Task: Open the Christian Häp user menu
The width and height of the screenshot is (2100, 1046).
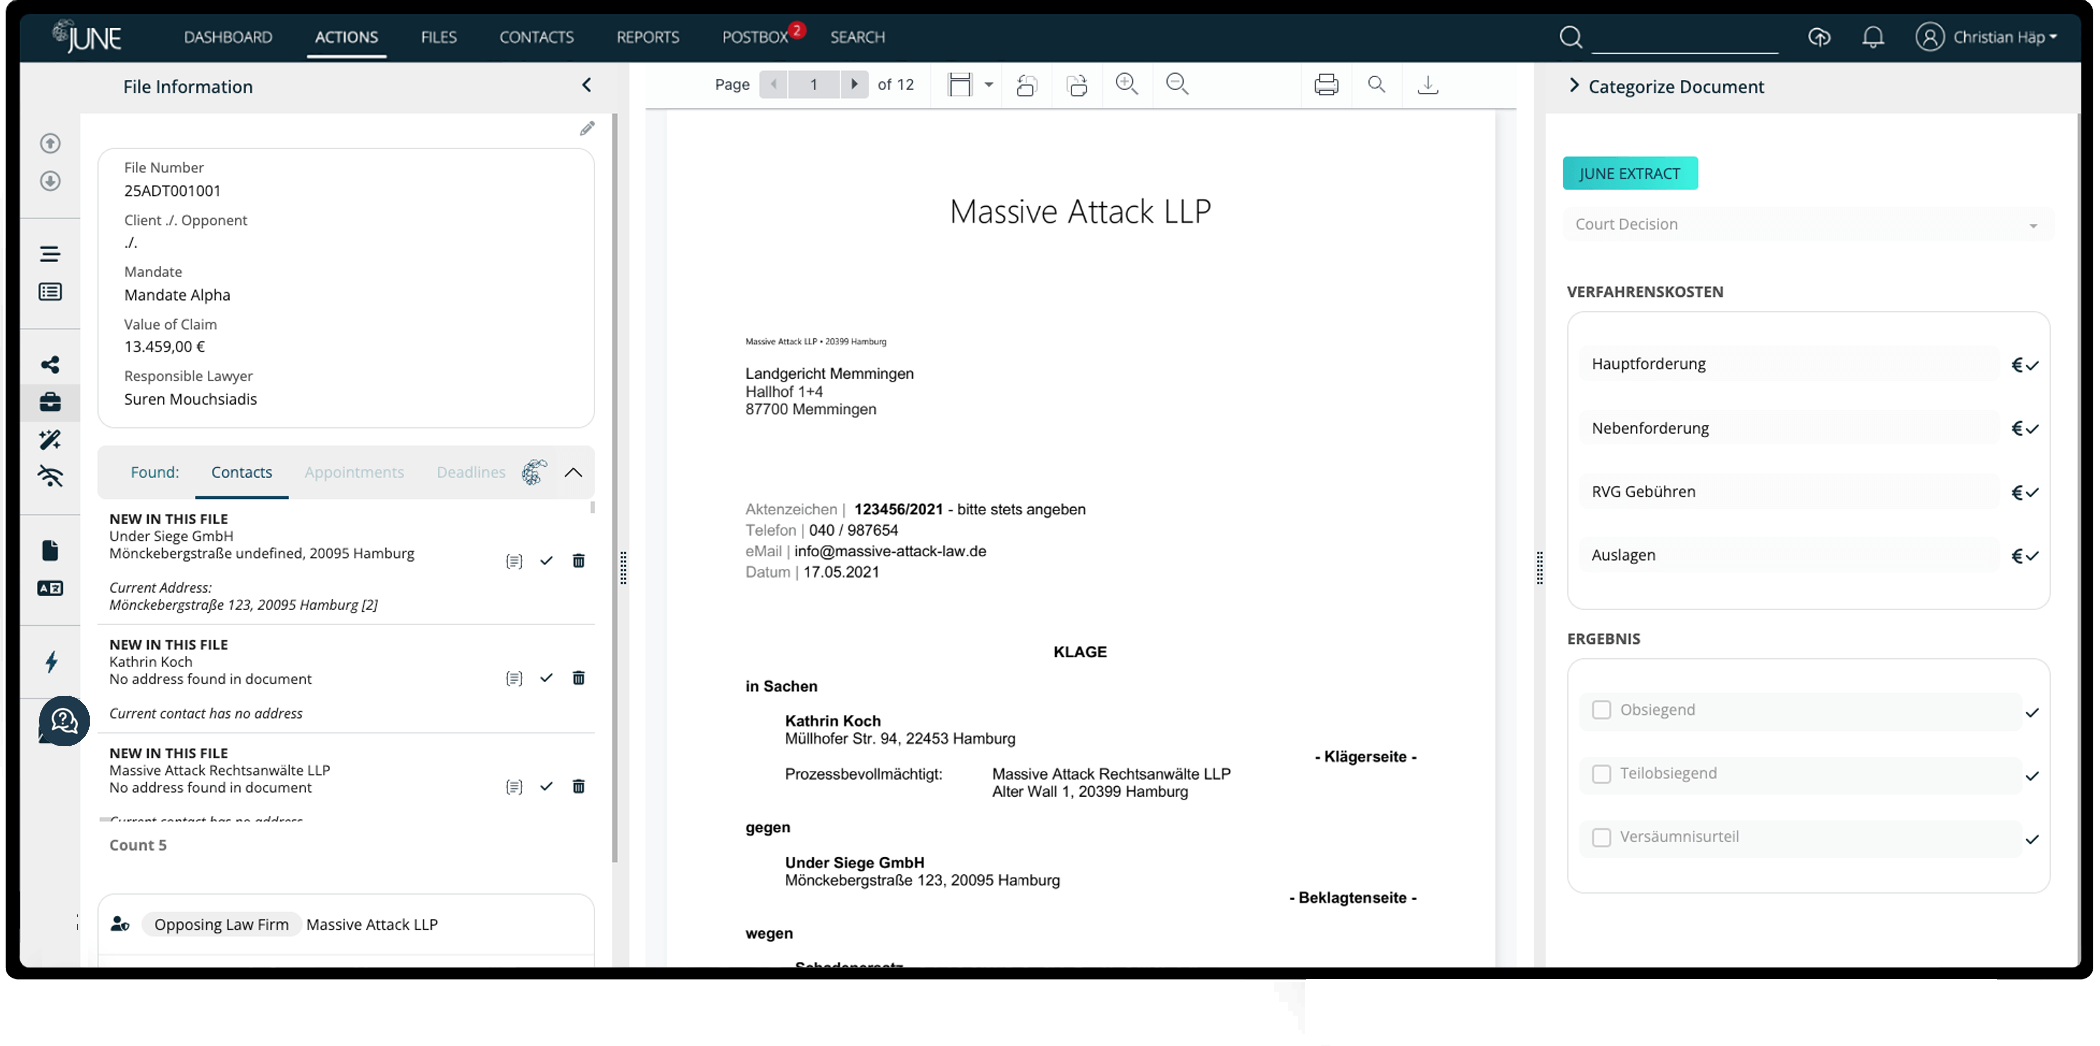Action: click(1986, 37)
